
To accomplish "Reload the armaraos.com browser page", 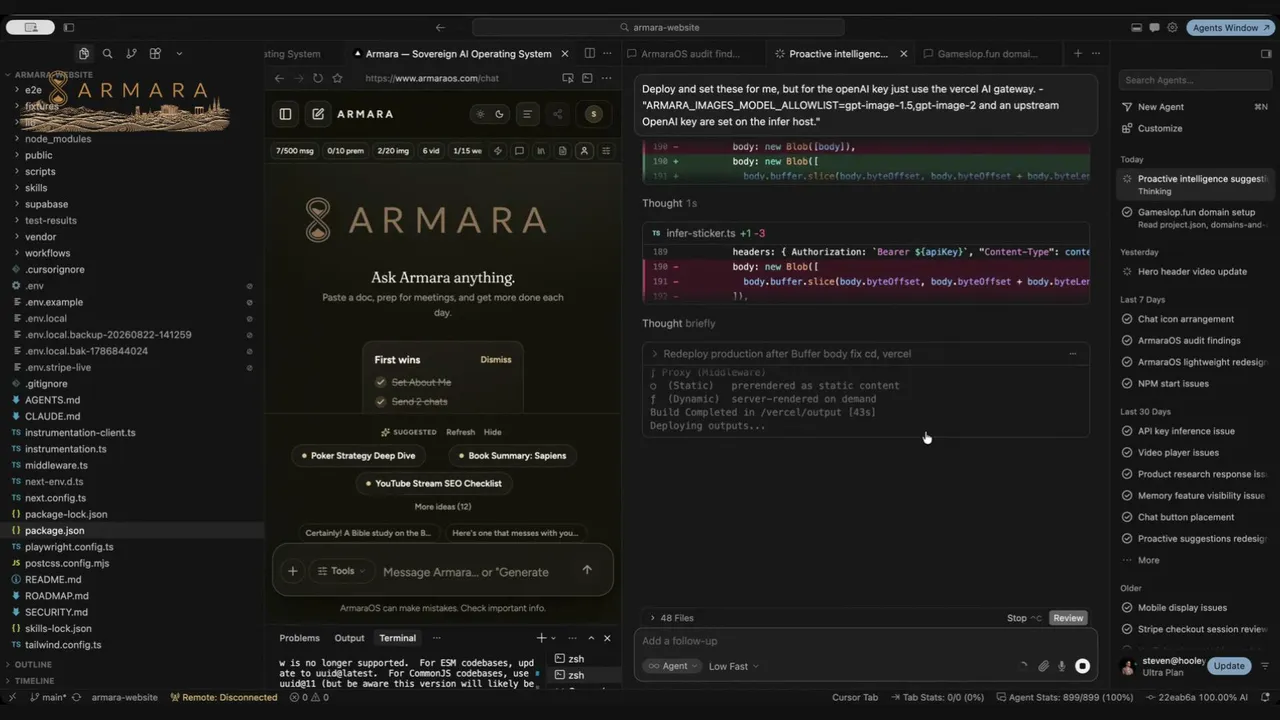I will [318, 78].
